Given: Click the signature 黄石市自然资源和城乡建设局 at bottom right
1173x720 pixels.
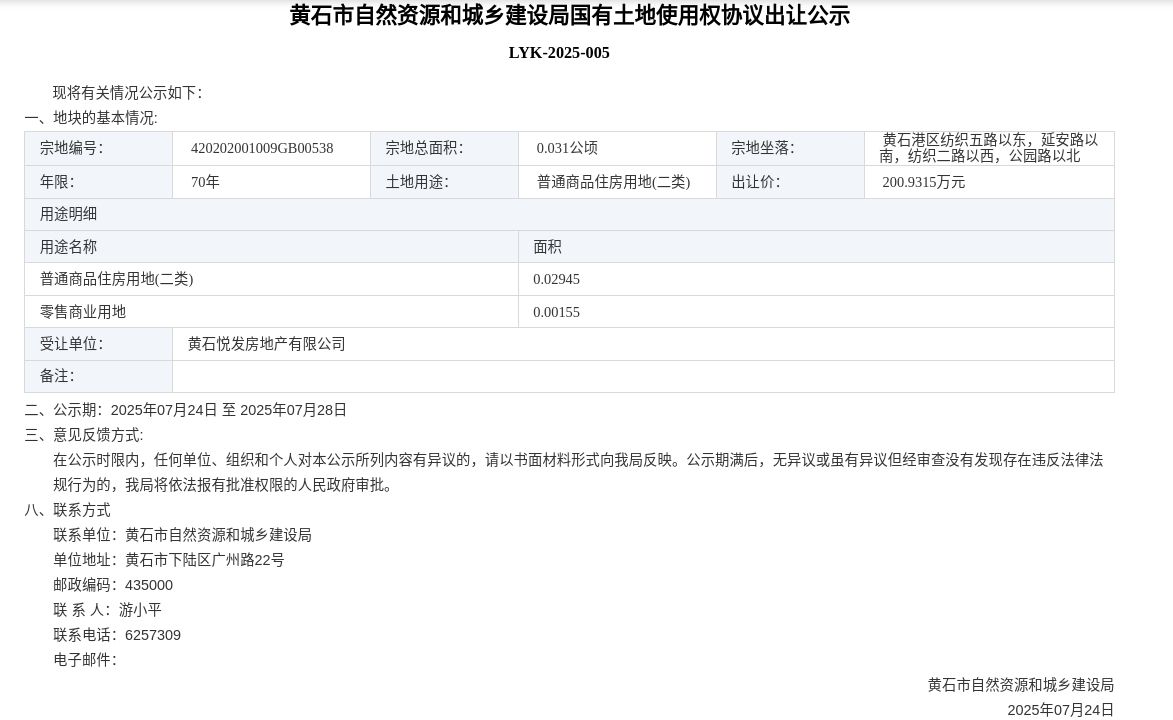Looking at the screenshot, I should (1020, 685).
